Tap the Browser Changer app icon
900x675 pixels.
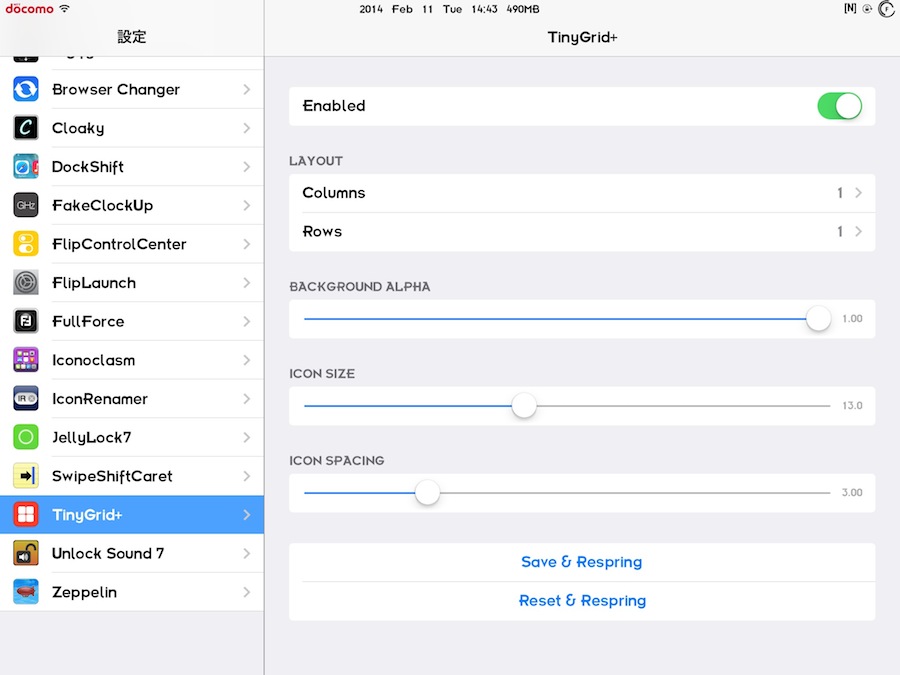[x=26, y=90]
